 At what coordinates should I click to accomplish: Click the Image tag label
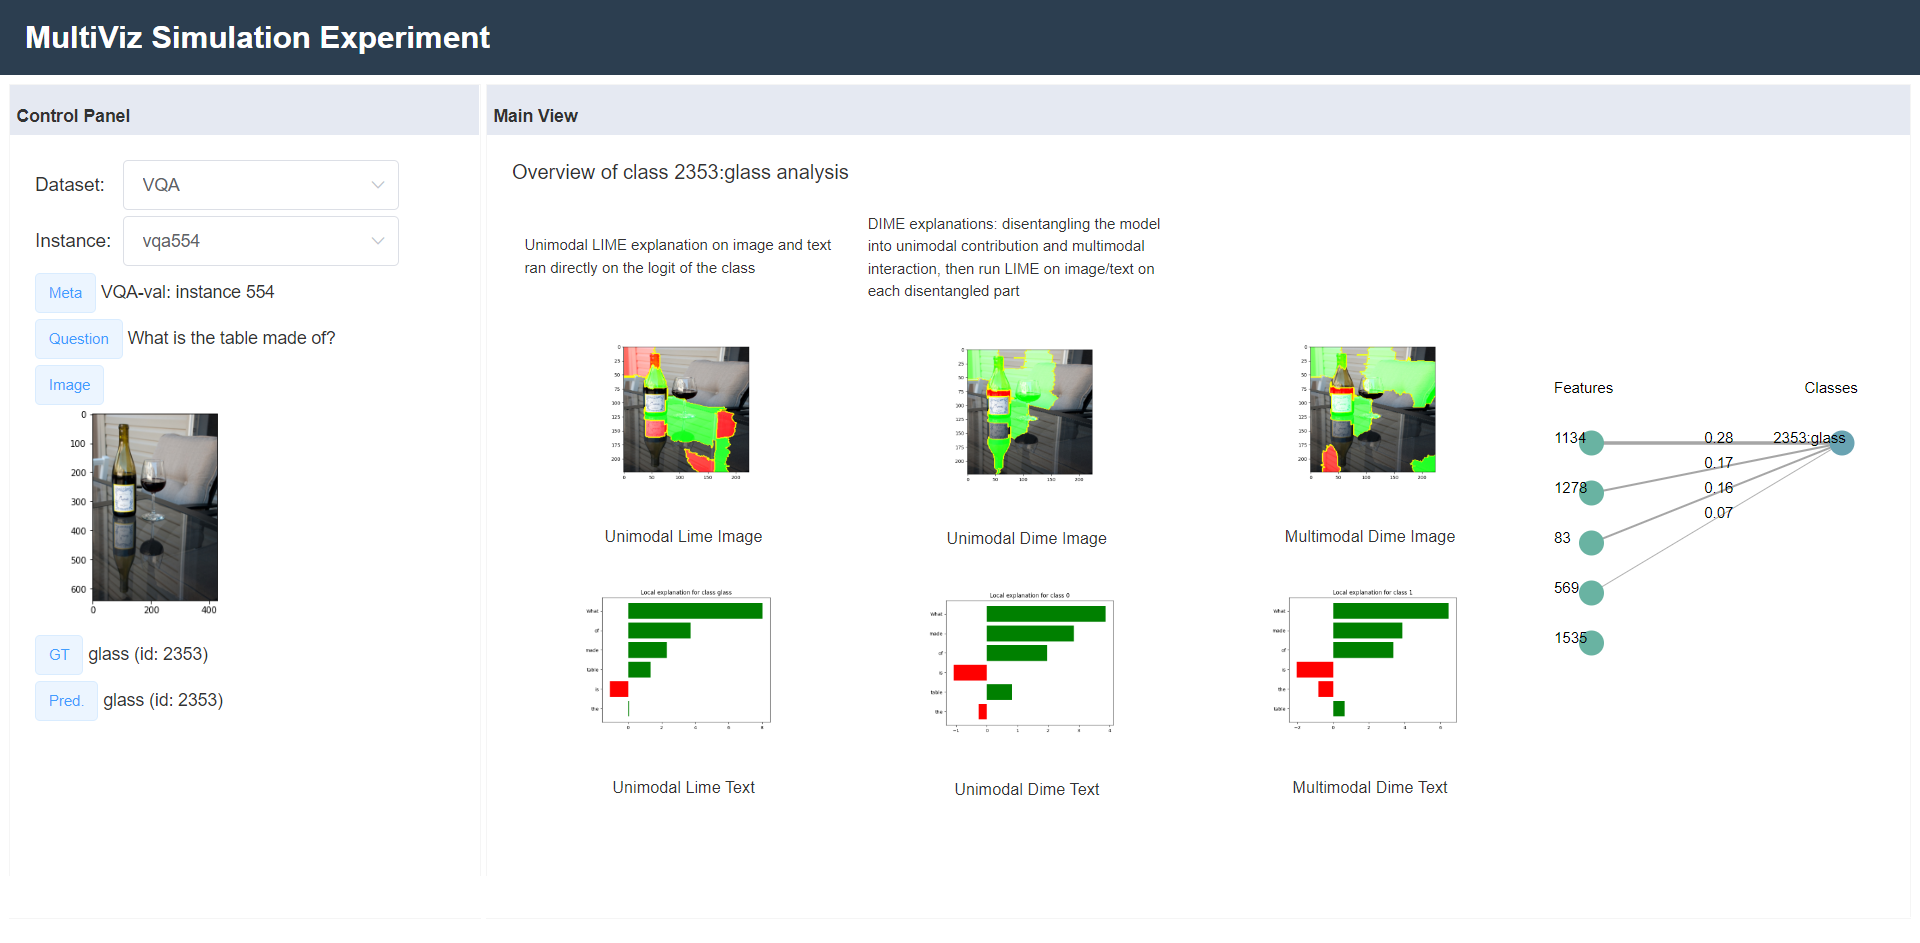(69, 385)
